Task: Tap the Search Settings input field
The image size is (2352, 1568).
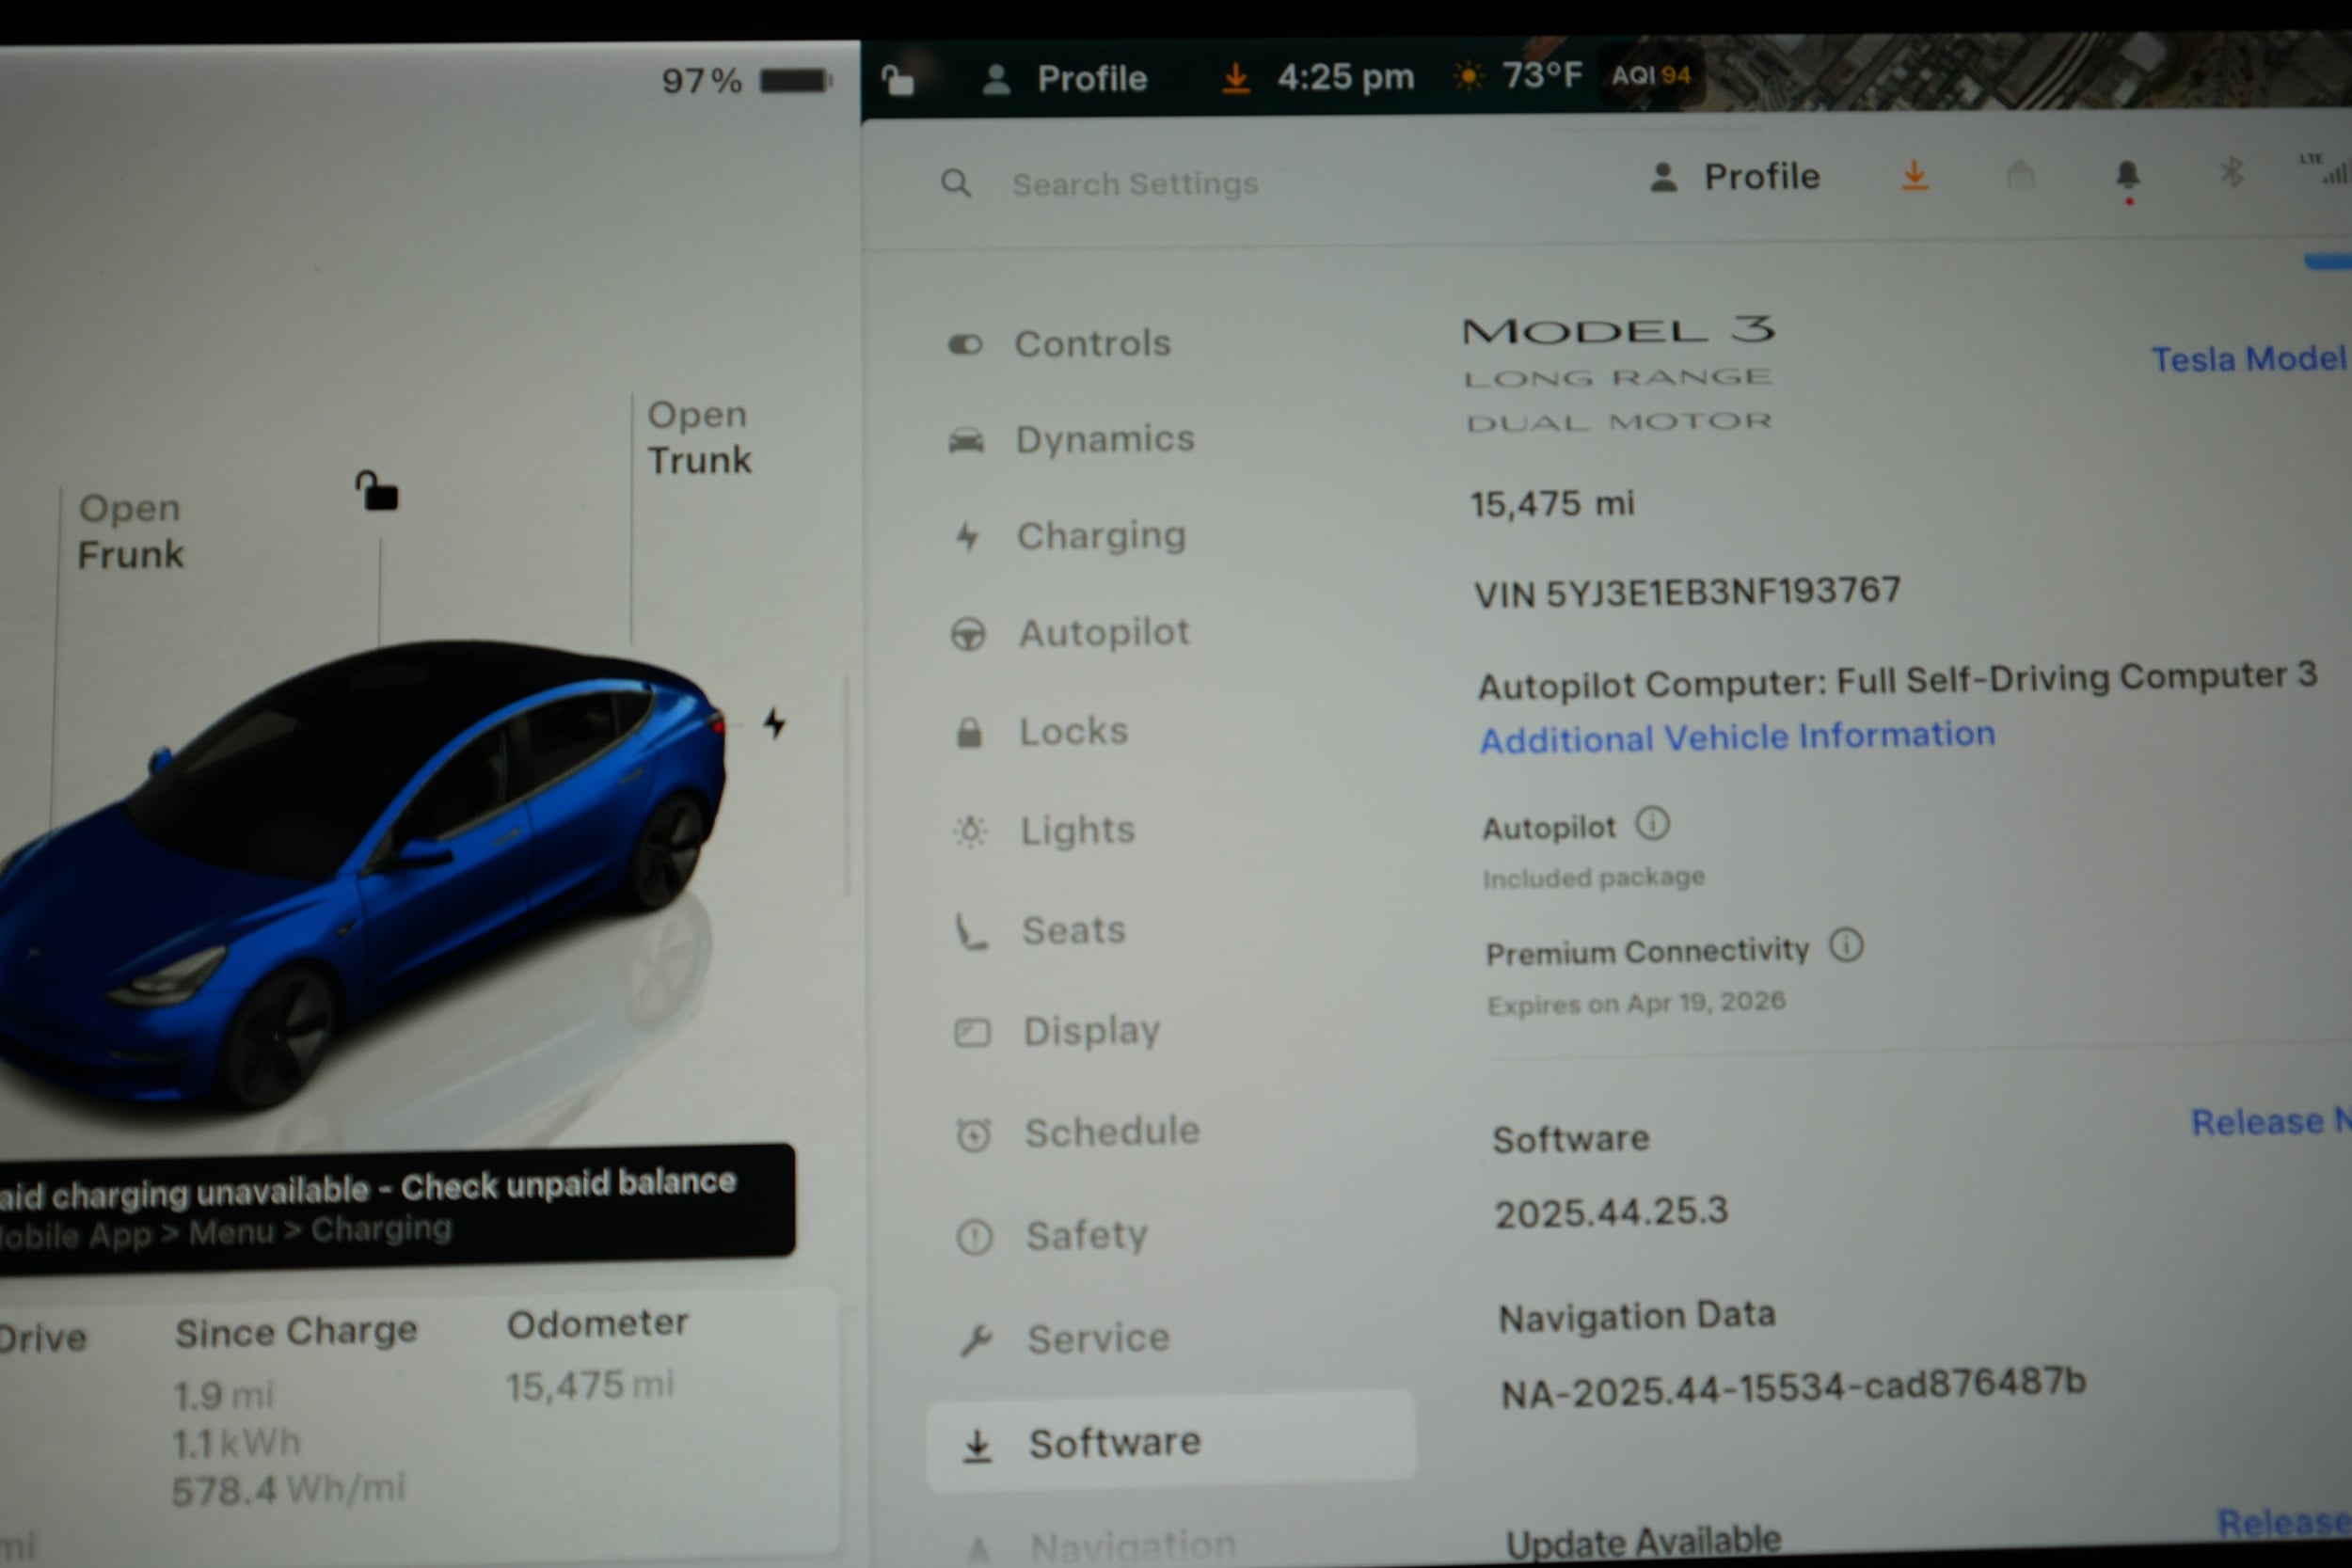Action: [1135, 183]
